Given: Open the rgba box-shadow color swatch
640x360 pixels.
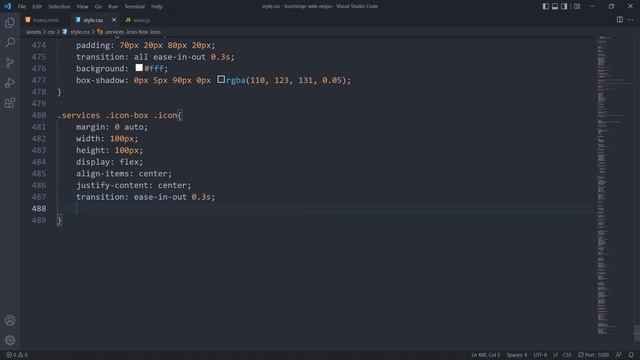Looking at the screenshot, I should point(221,79).
